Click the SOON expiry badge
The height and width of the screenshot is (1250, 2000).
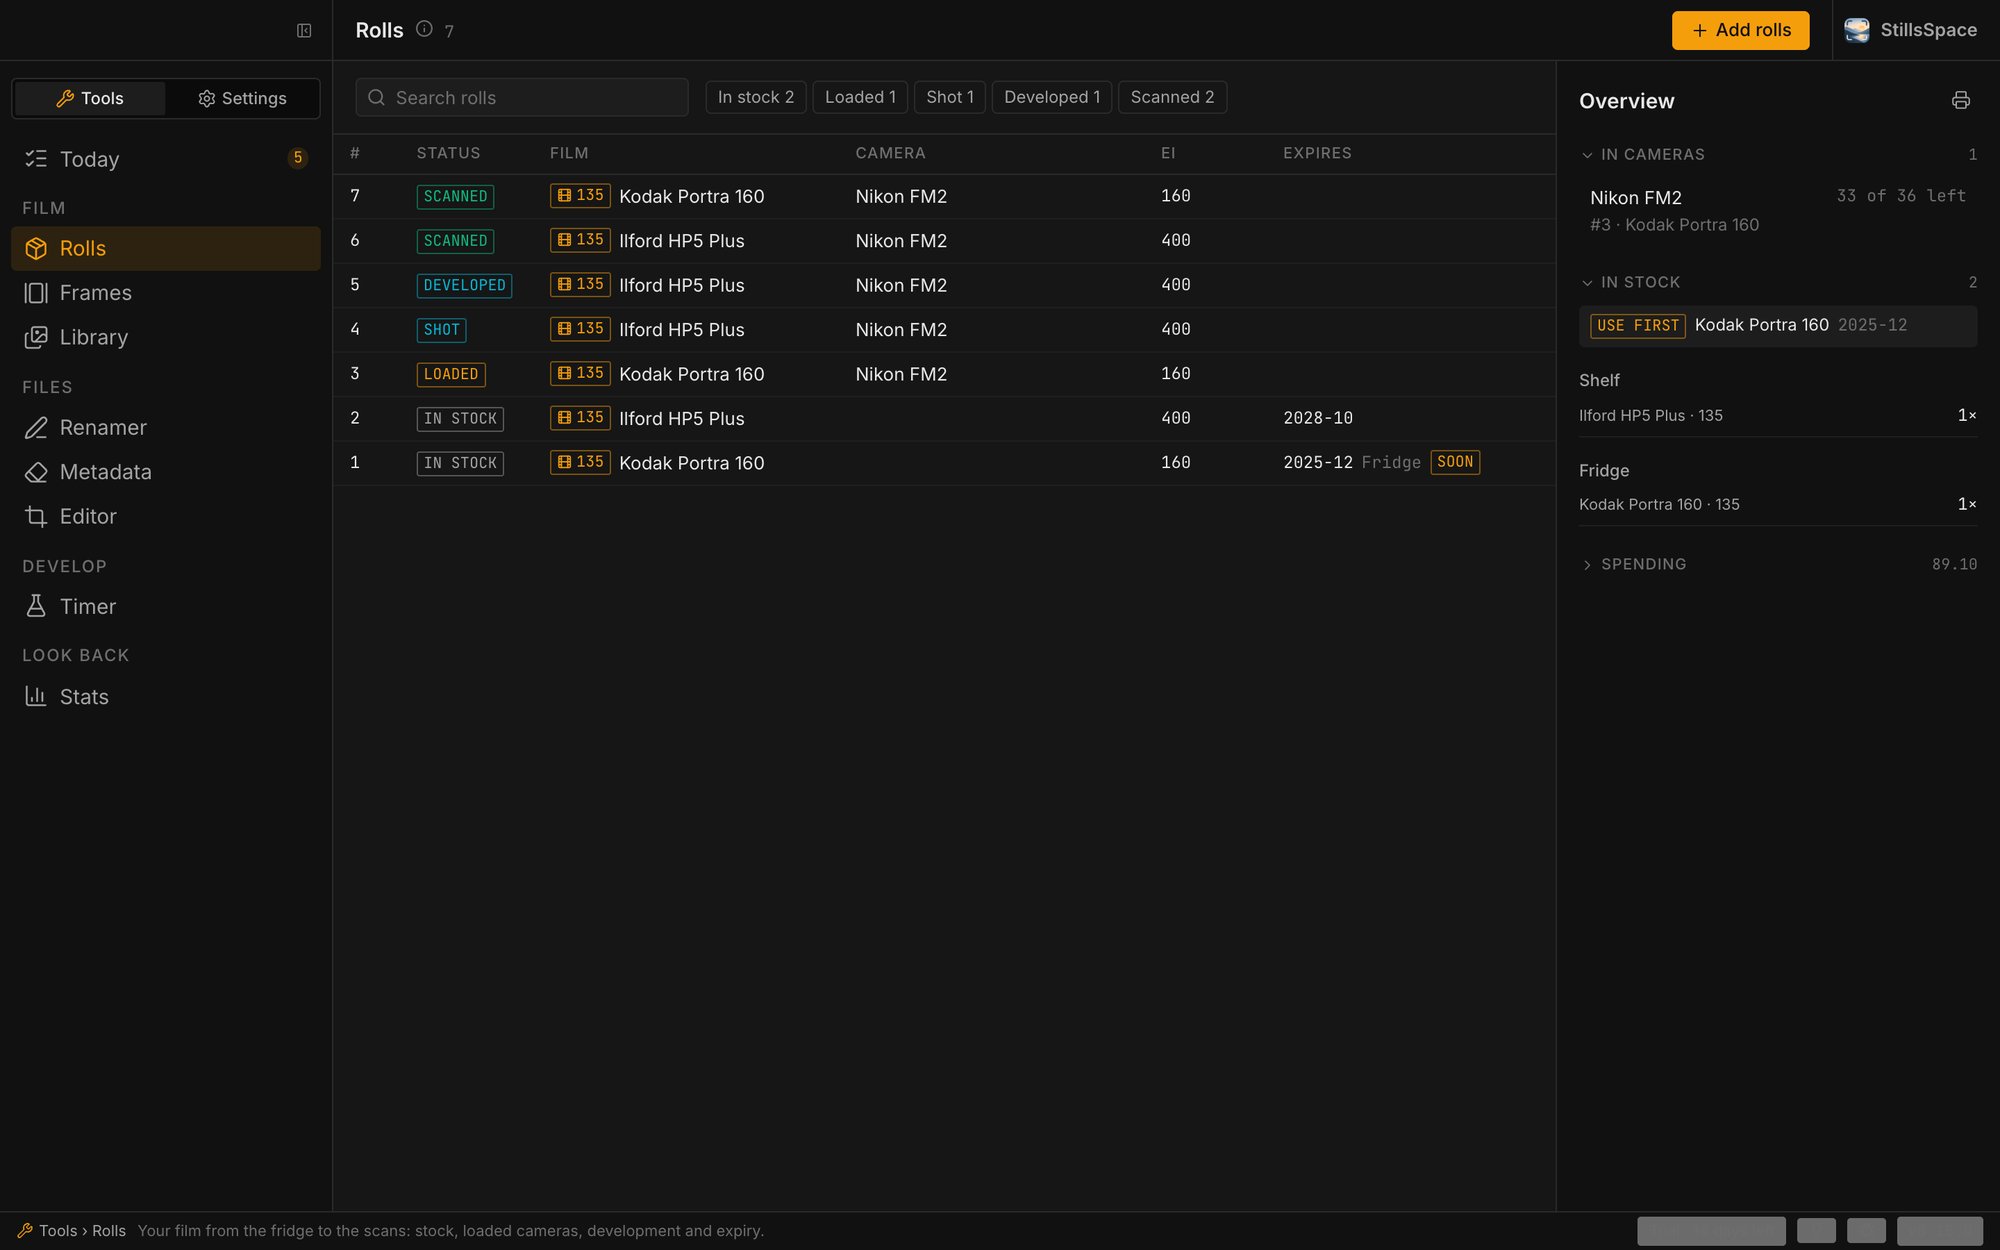1455,462
